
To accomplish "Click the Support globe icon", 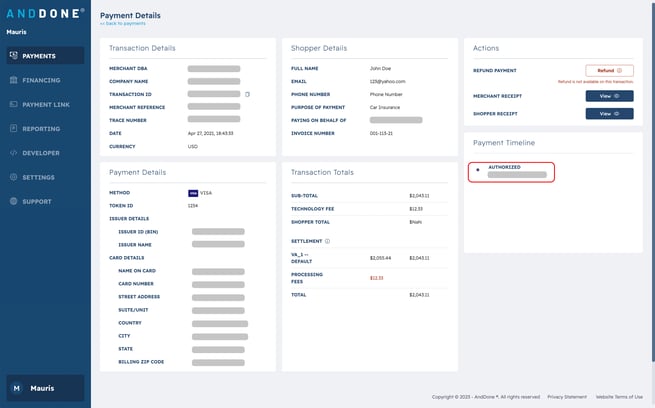I will pos(13,201).
